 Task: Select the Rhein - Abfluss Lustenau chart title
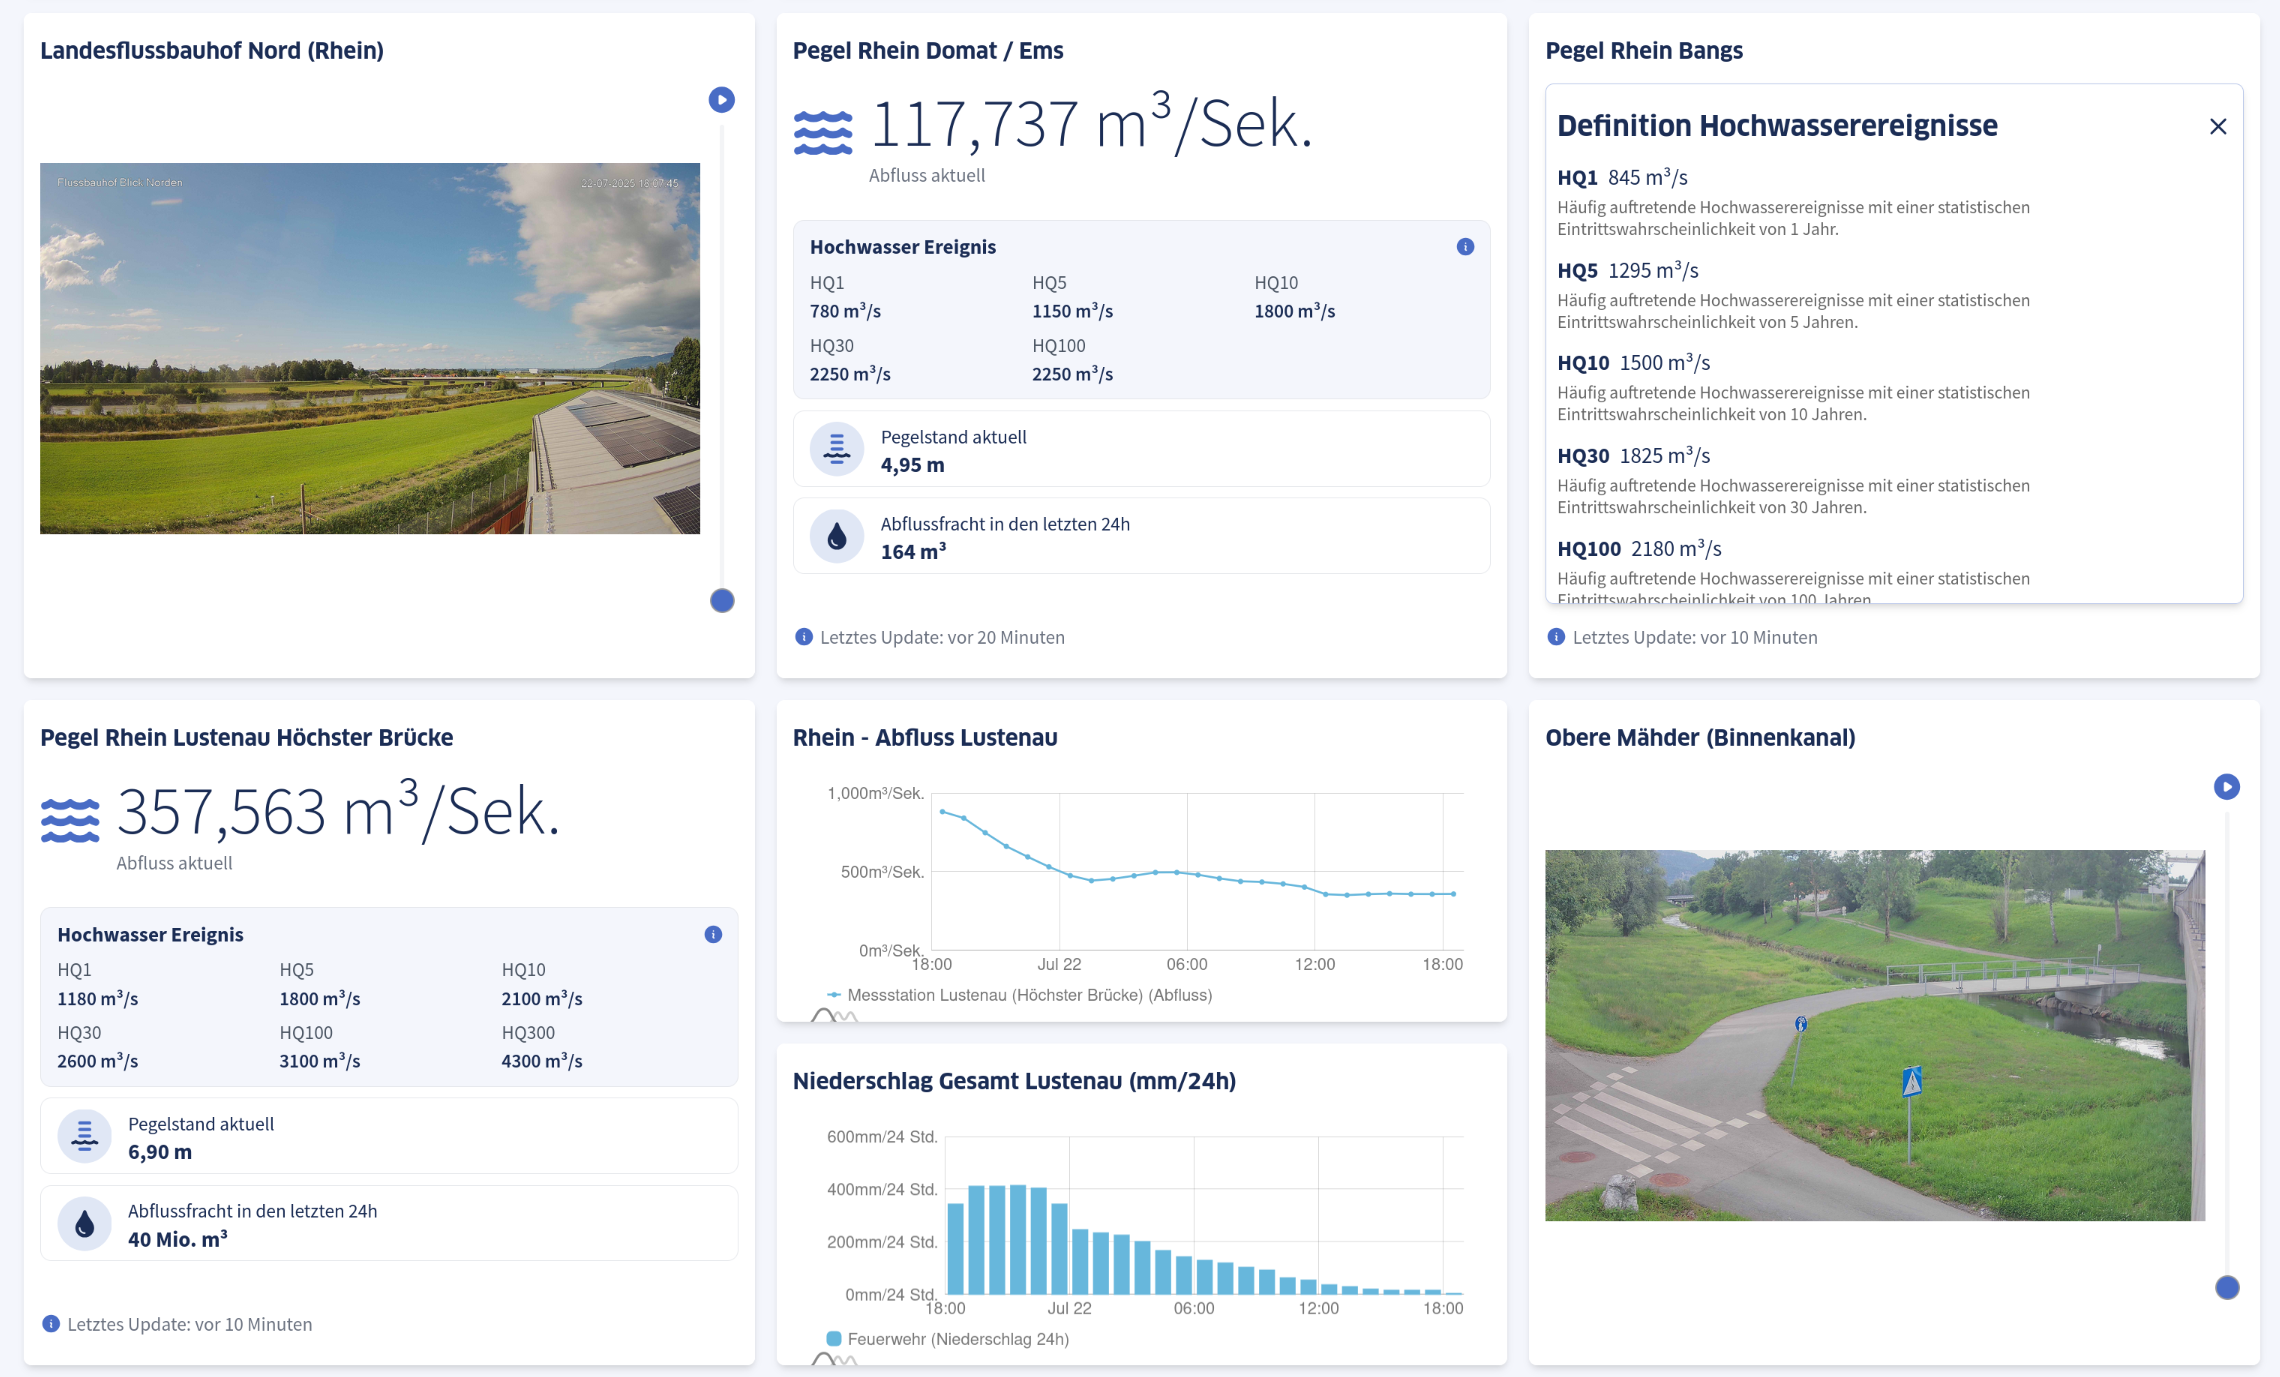point(925,737)
